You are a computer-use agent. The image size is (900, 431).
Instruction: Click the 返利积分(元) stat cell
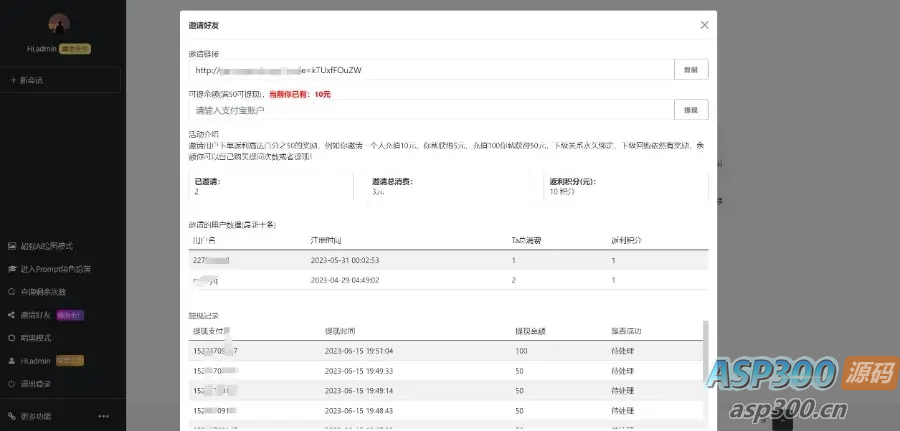point(626,187)
